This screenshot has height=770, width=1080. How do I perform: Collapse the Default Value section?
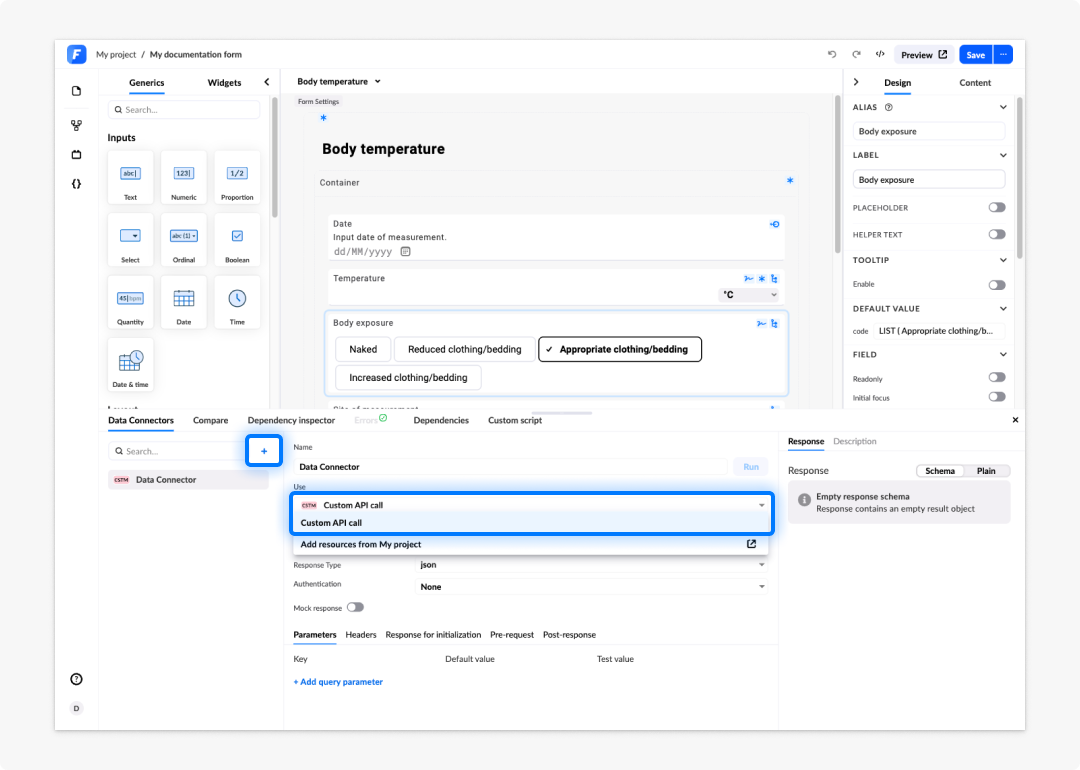(1003, 309)
